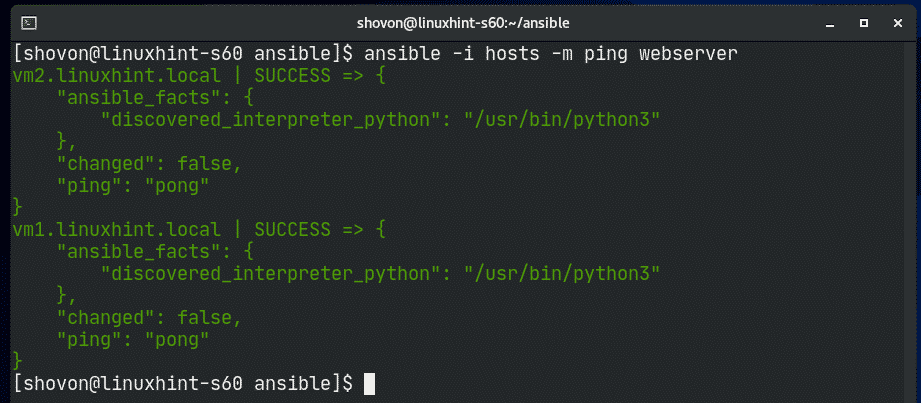
Task: Click the first /usr/bin/python3 path
Action: 562,120
